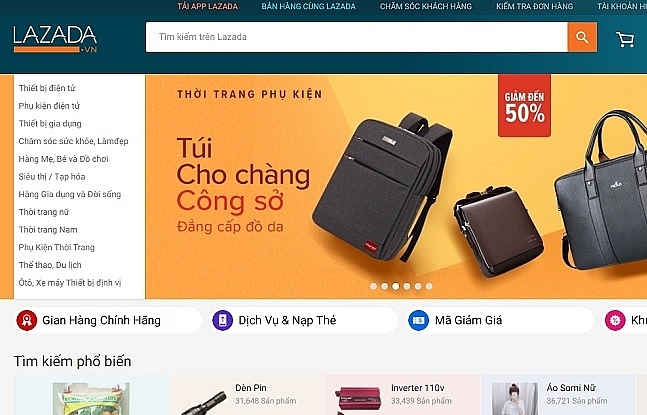This screenshot has width=647, height=415.
Task: Click the Tải App Lazada link
Action: click(208, 6)
